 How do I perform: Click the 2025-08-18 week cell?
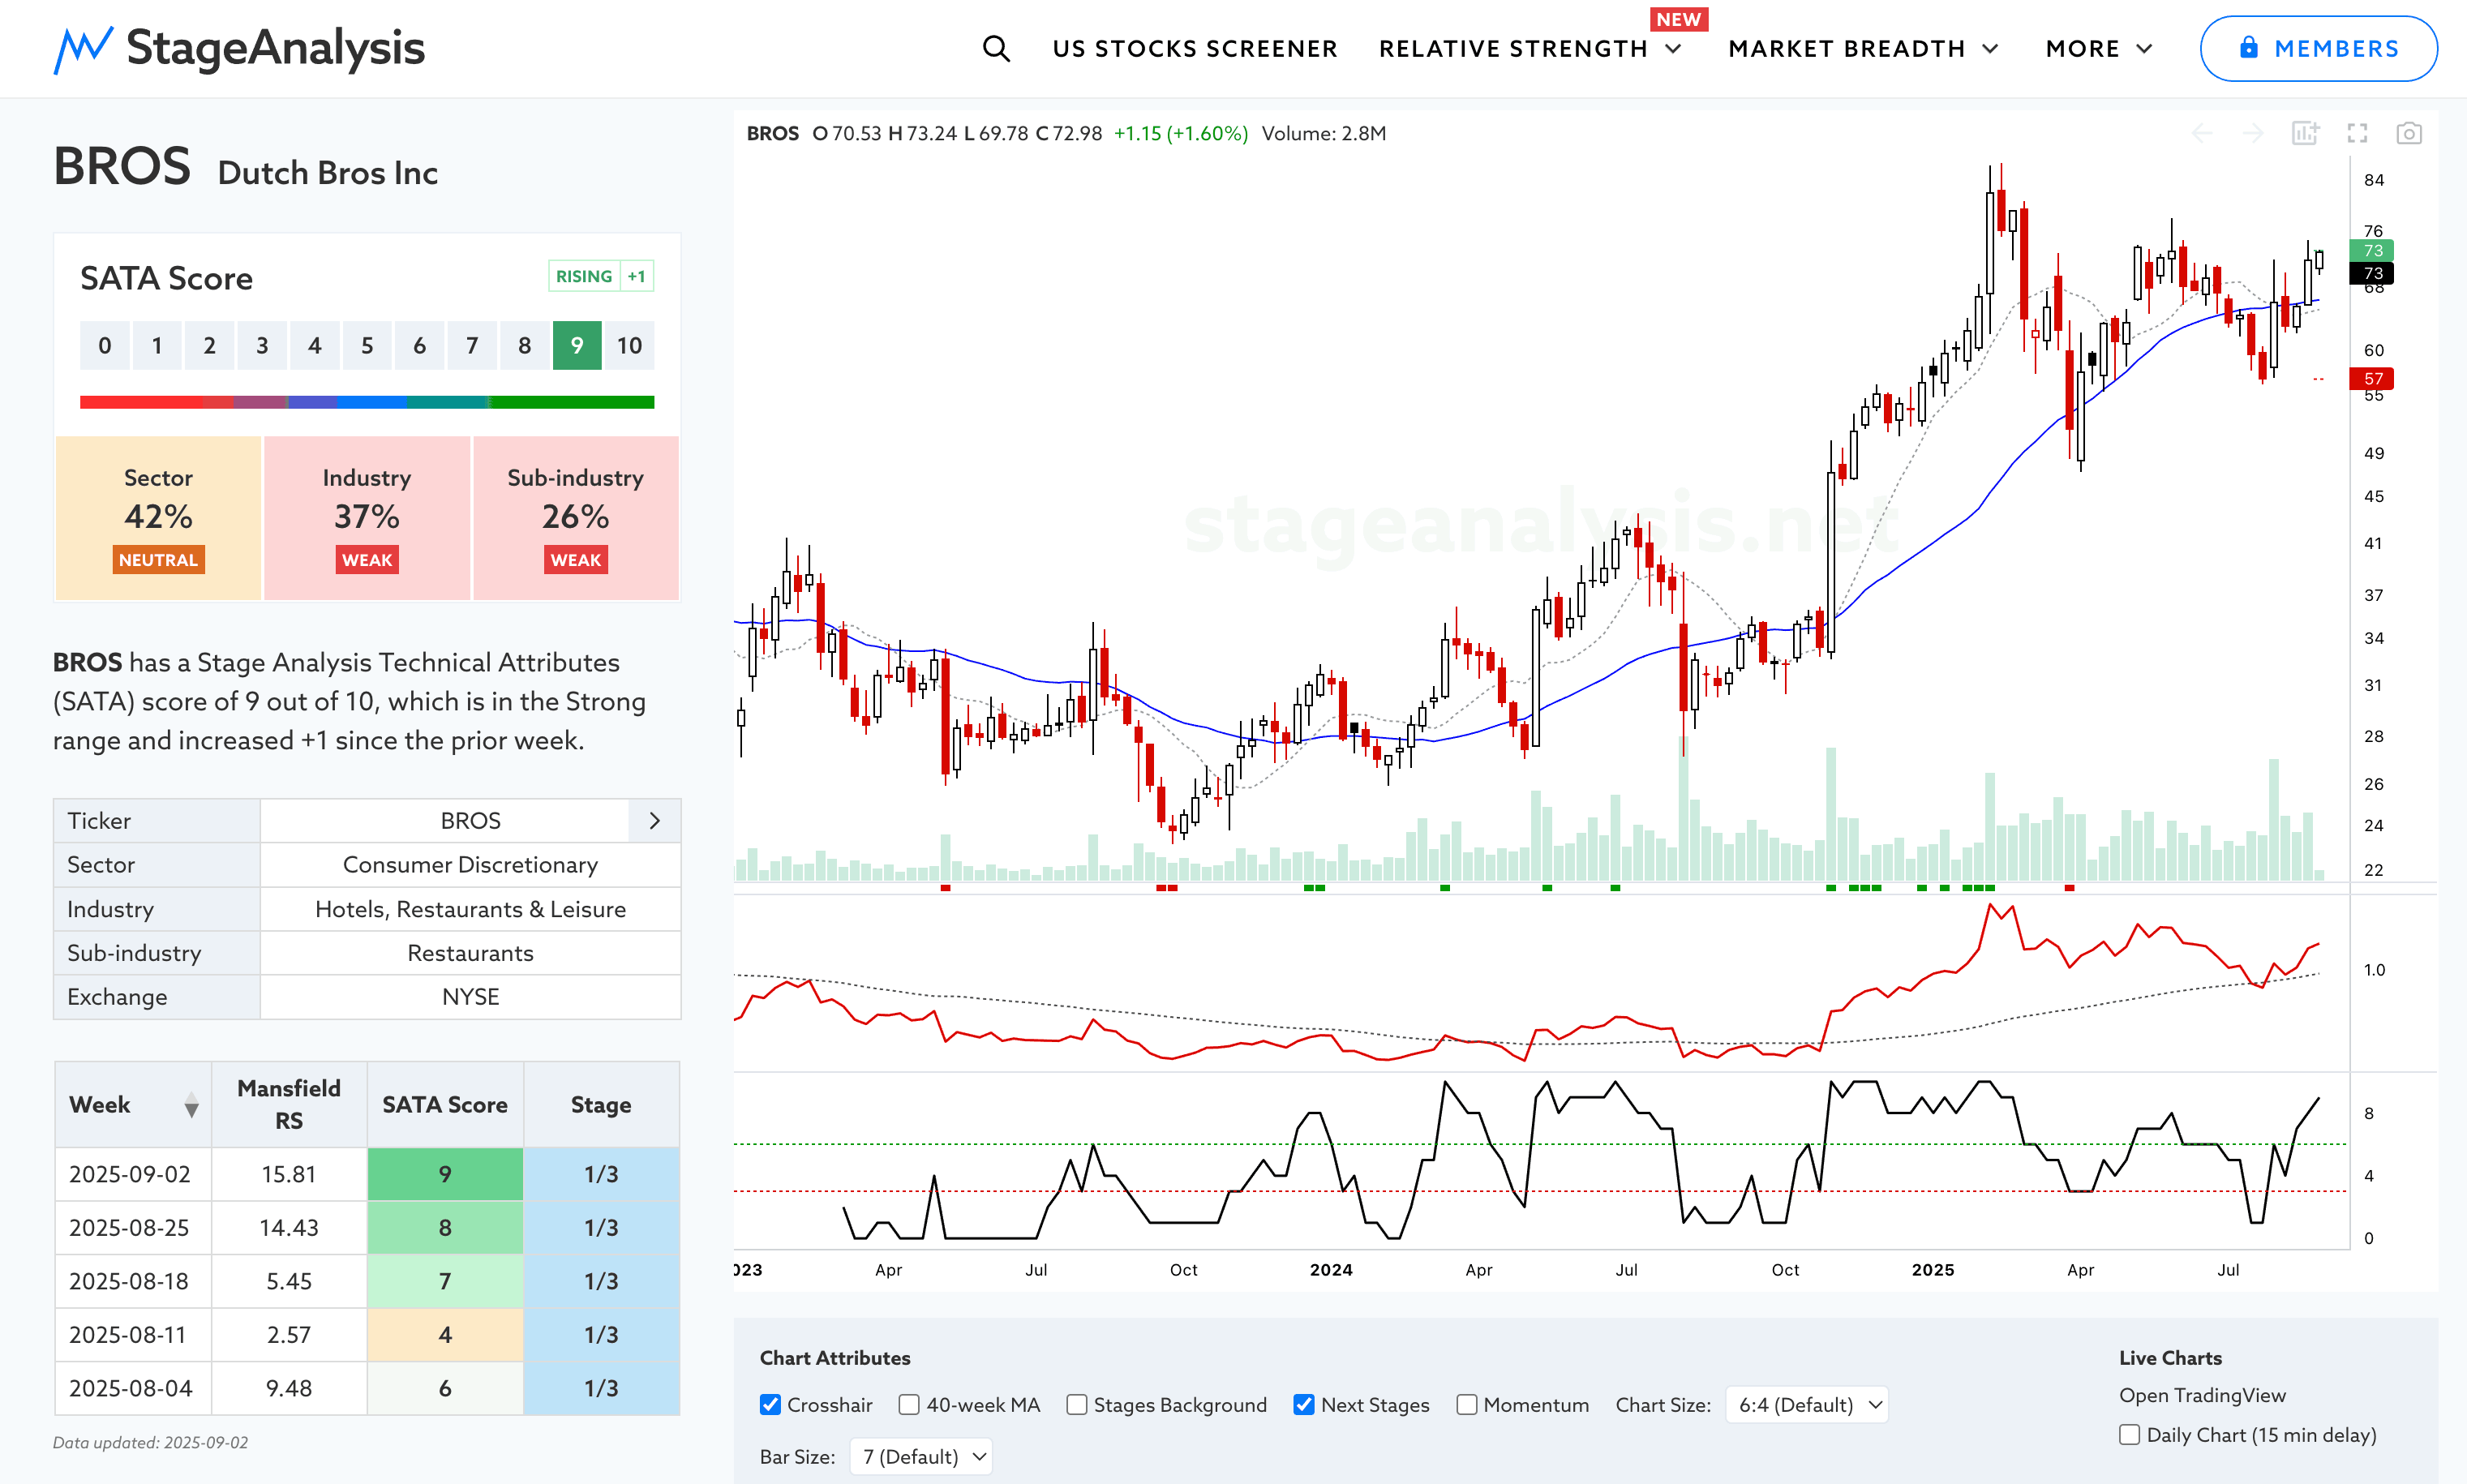click(133, 1281)
